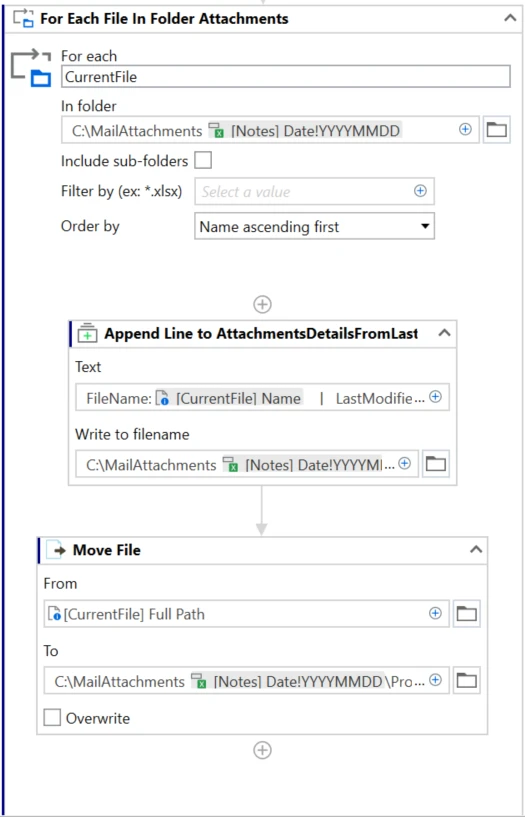The height and width of the screenshot is (817, 525).
Task: Click plus icon in the In folder field
Action: coord(465,129)
